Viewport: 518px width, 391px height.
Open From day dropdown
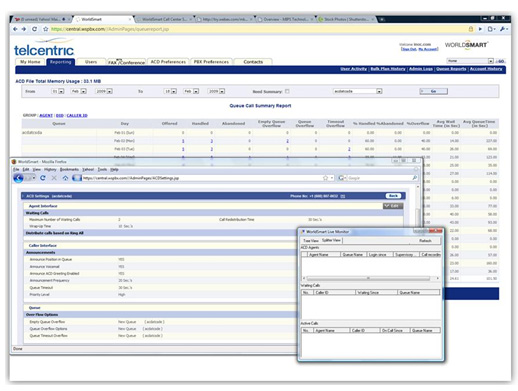pos(58,91)
